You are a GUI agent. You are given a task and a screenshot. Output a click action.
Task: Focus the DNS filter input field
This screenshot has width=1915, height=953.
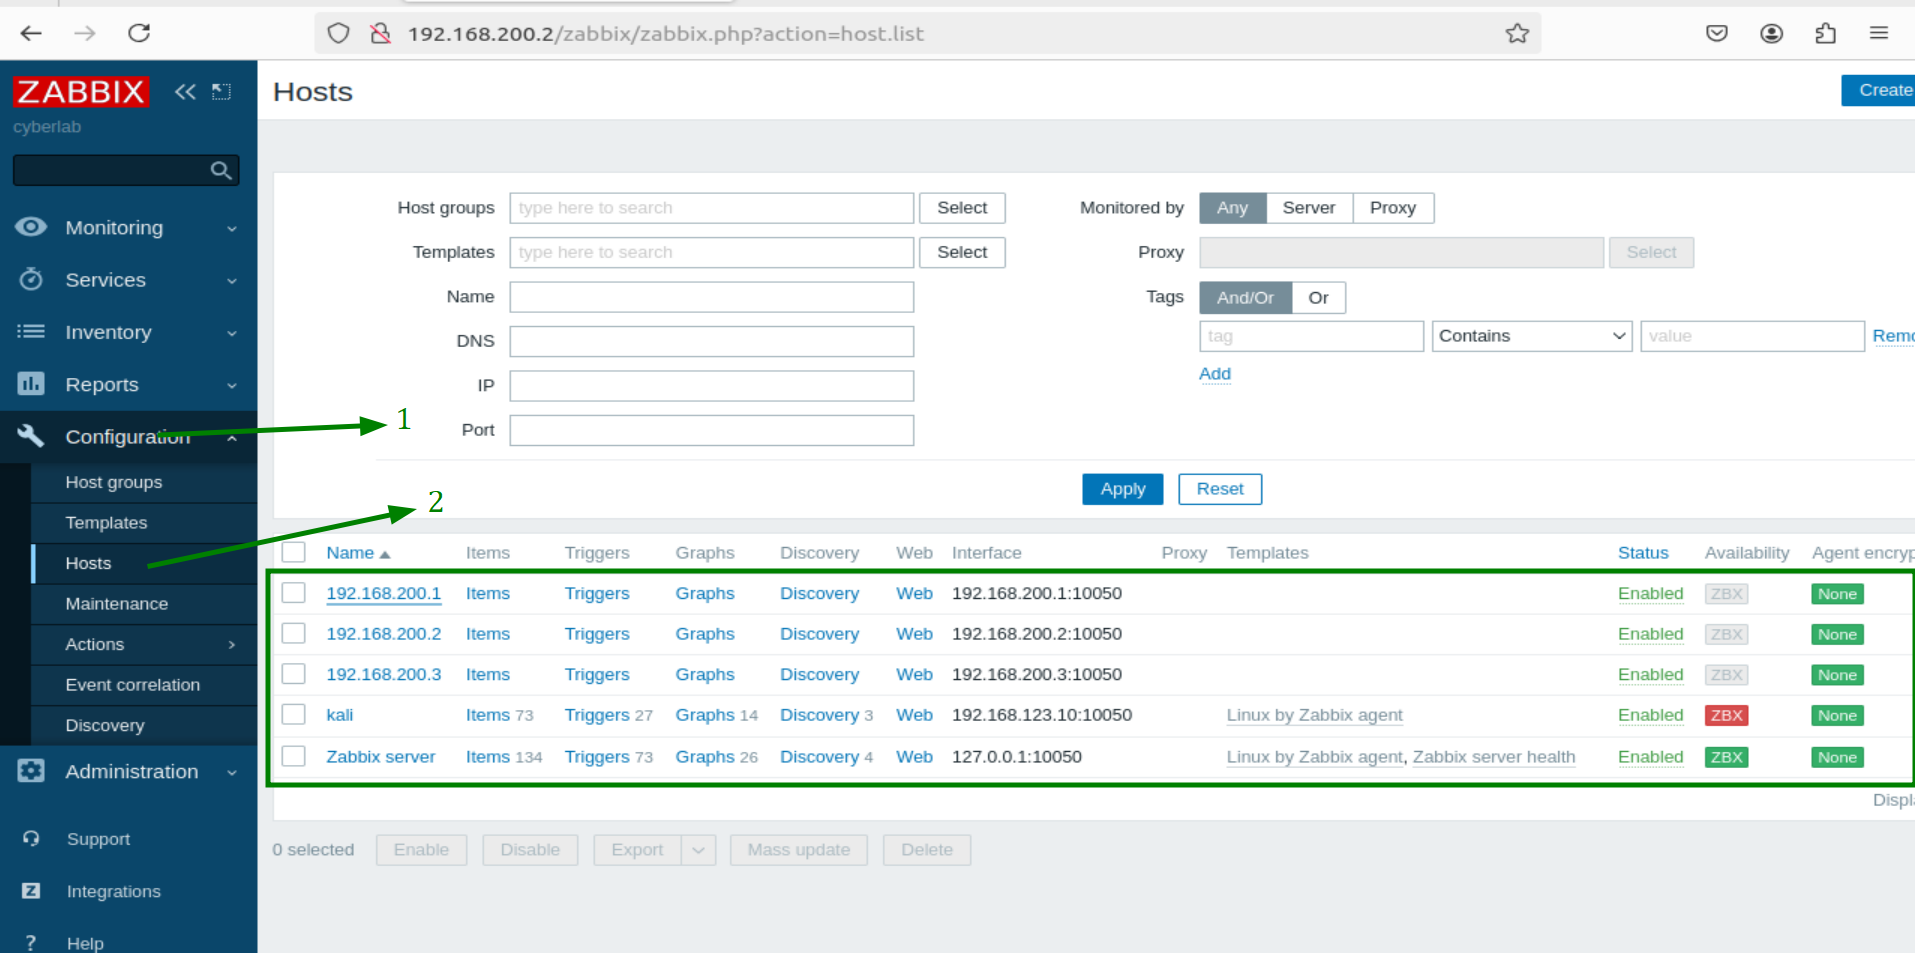pos(712,341)
